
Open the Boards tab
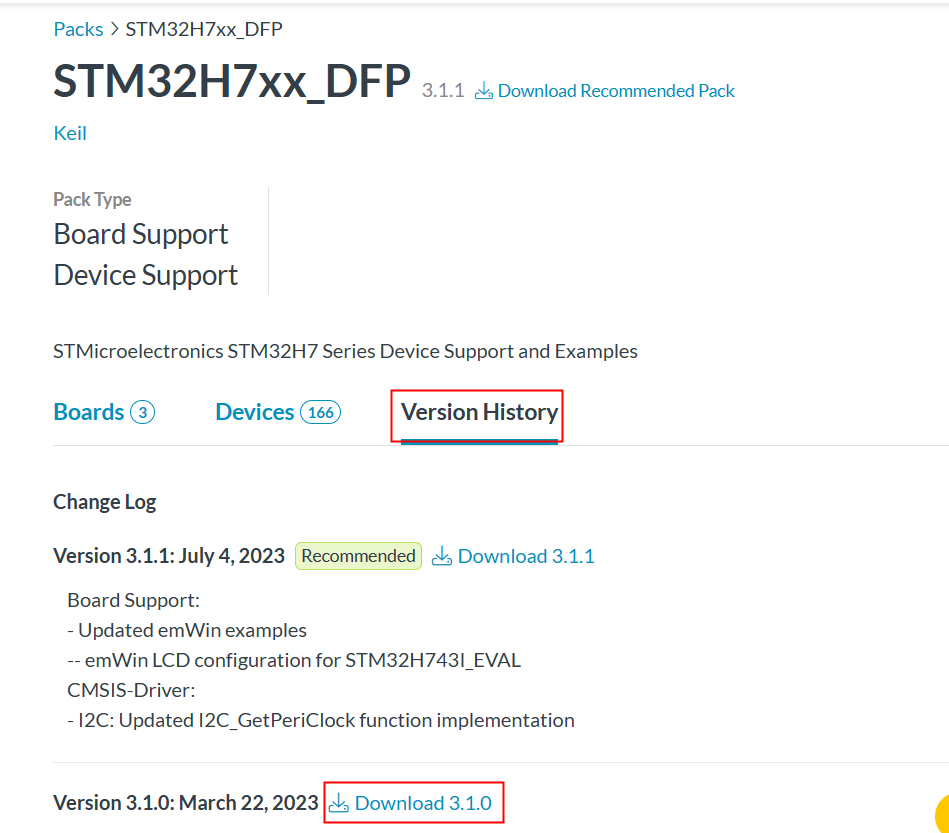89,412
